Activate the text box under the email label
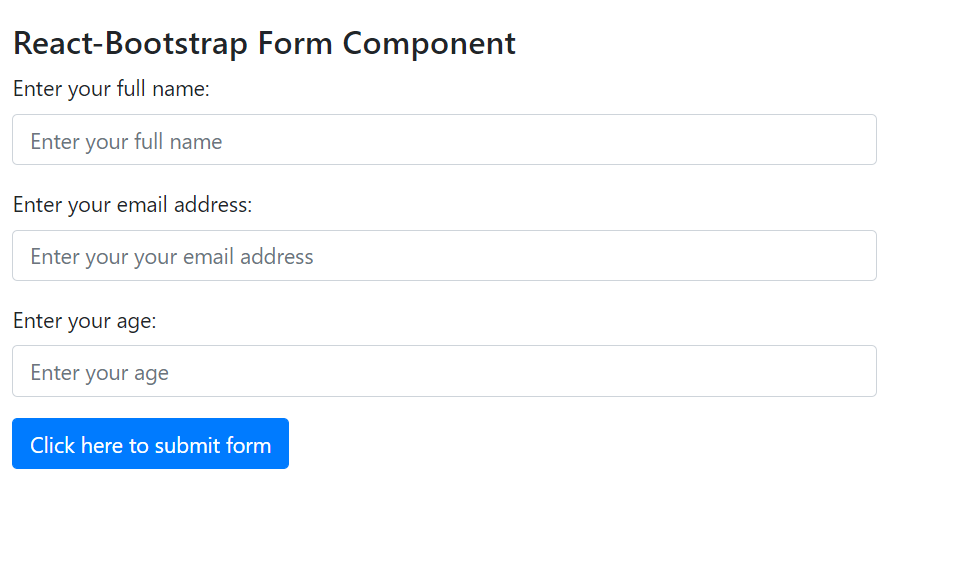This screenshot has height=564, width=969. 444,256
